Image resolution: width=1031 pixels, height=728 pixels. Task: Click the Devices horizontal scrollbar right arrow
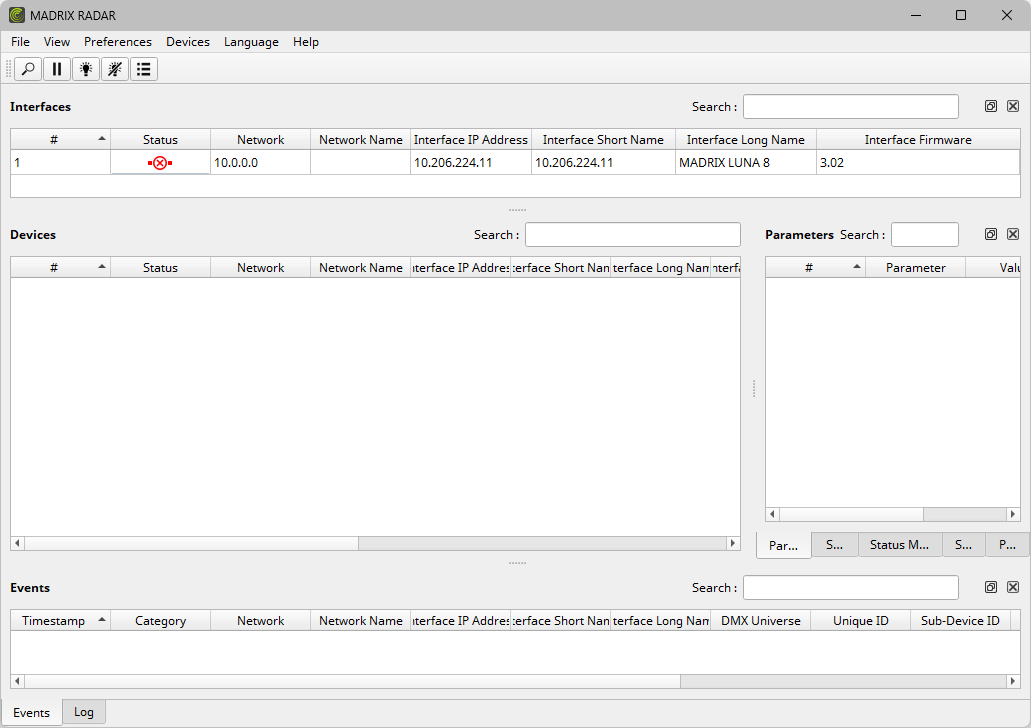(733, 543)
